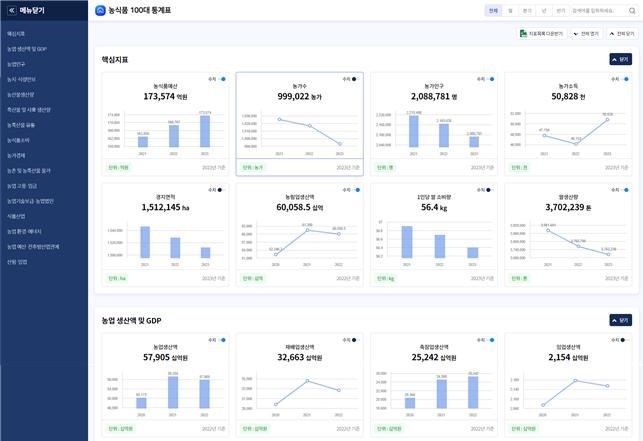This screenshot has width=643, height=441.
Task: Click the 2023 bar in 농식품예산 chart
Action: pyautogui.click(x=205, y=130)
